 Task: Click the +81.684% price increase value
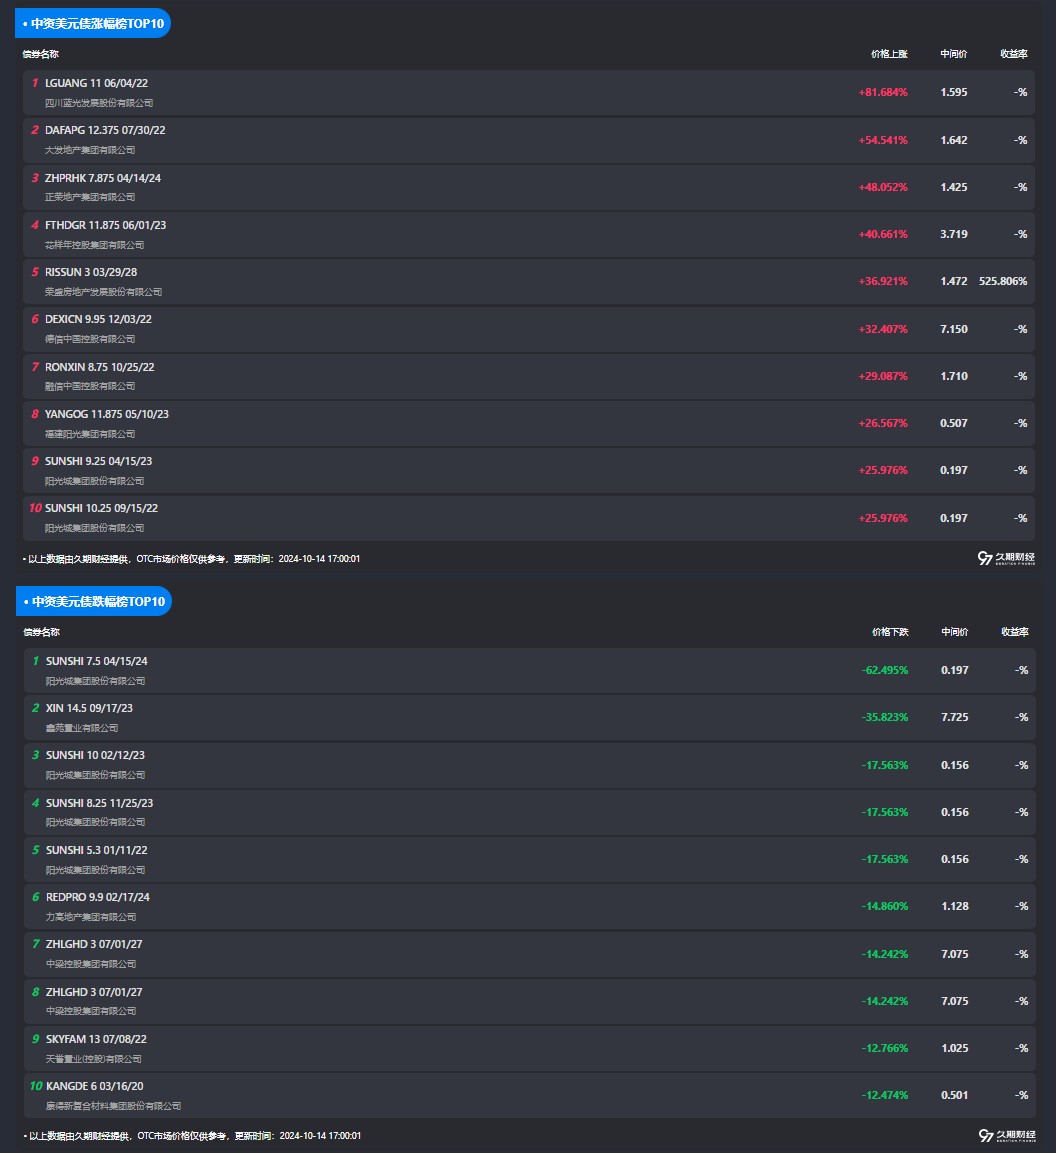pos(883,92)
